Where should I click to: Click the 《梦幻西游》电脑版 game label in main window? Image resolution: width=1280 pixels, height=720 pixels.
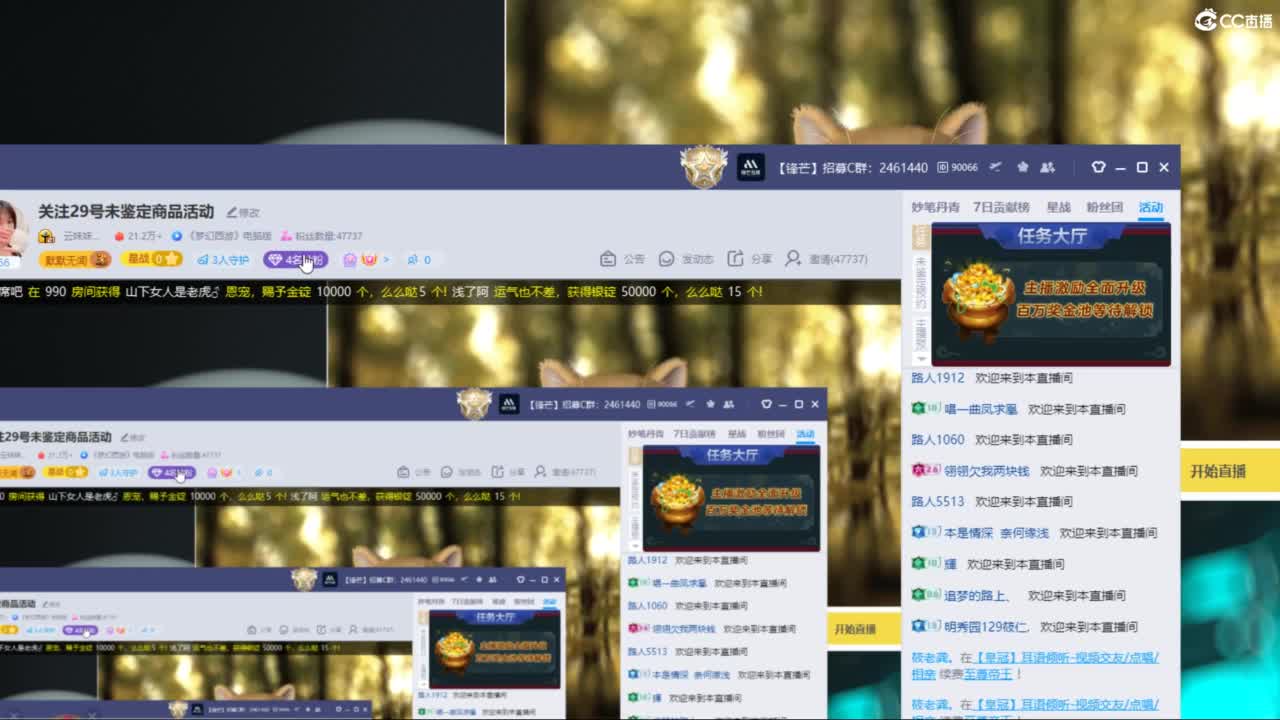pyautogui.click(x=221, y=237)
